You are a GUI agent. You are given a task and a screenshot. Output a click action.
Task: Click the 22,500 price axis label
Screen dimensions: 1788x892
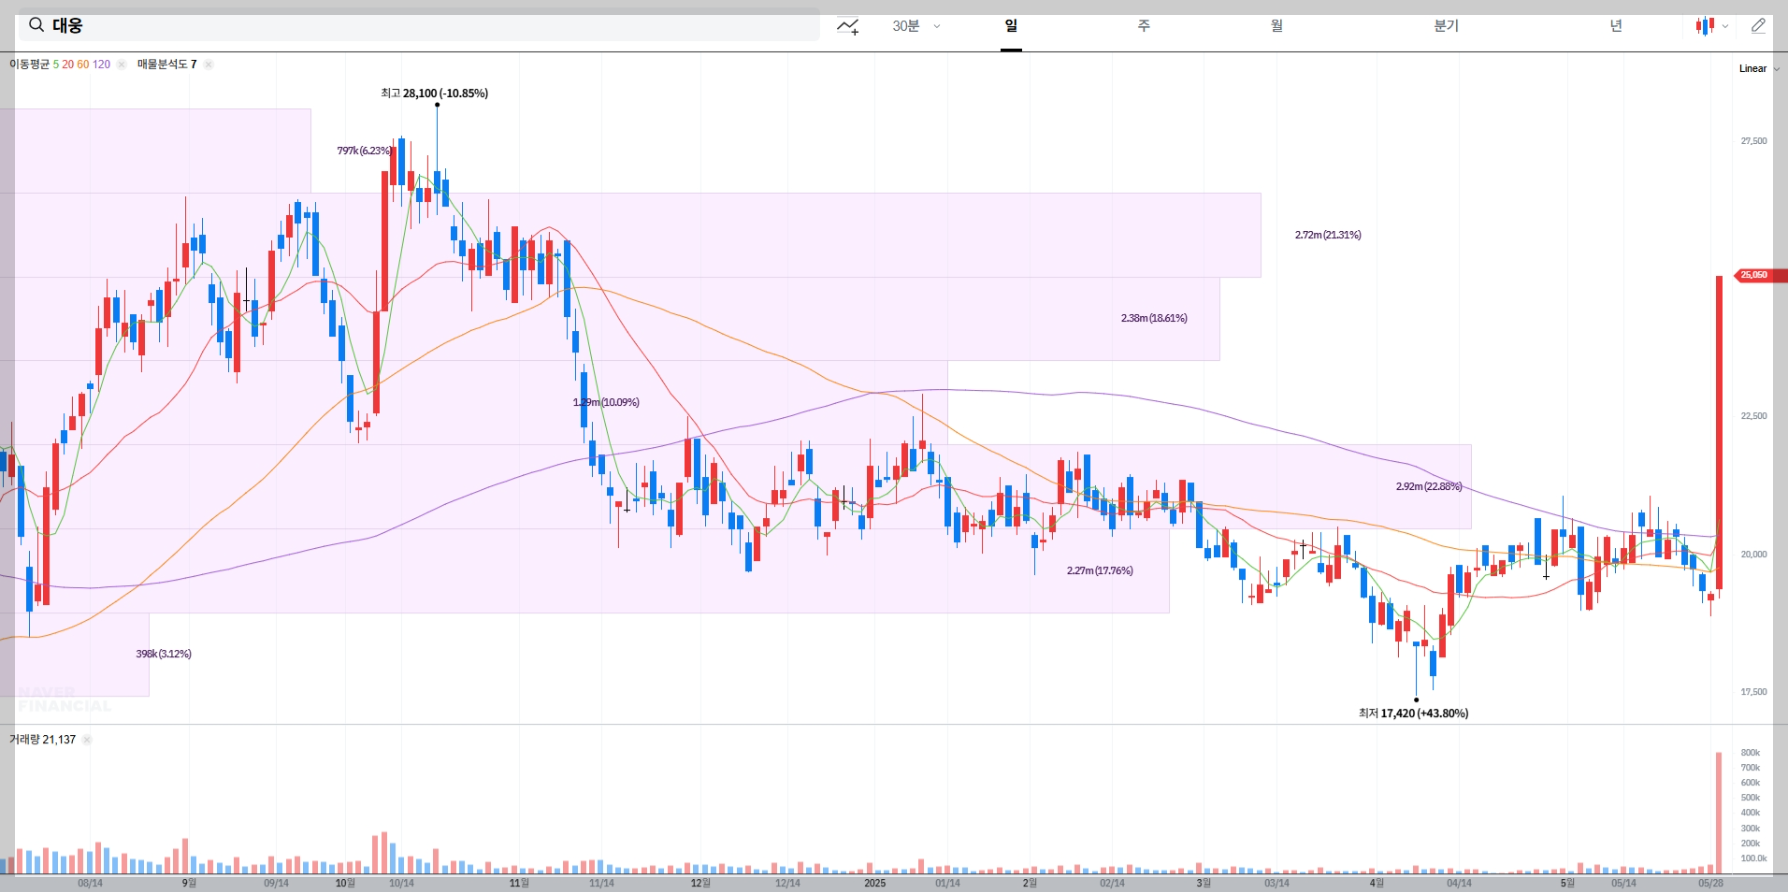(1754, 416)
